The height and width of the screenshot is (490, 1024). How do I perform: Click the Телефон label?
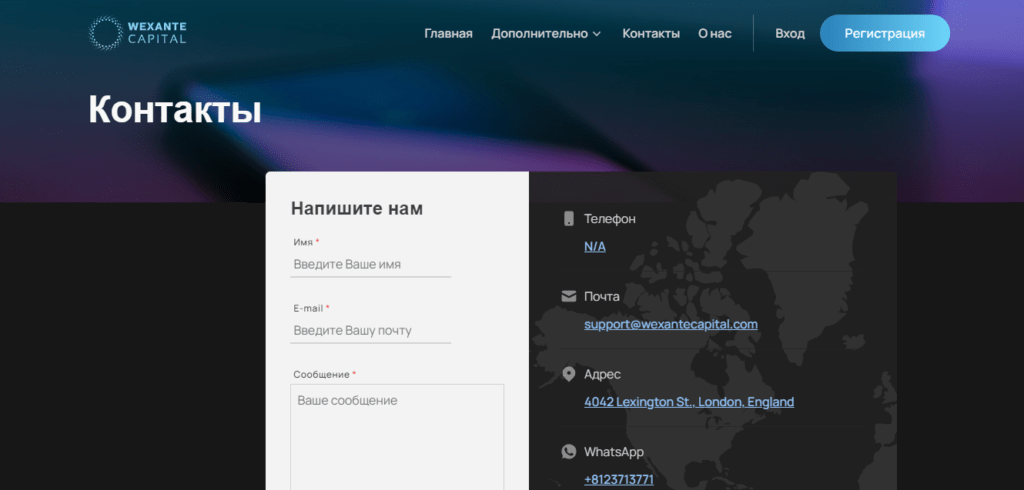(609, 219)
